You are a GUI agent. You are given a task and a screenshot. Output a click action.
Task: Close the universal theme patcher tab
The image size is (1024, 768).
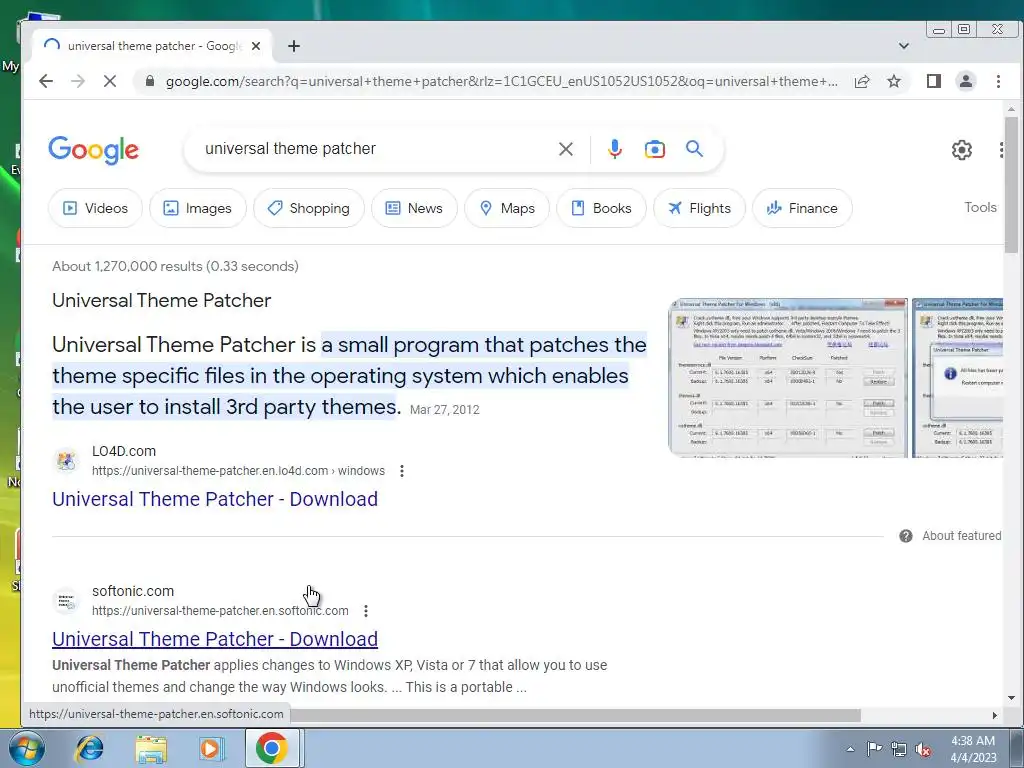pyautogui.click(x=256, y=46)
